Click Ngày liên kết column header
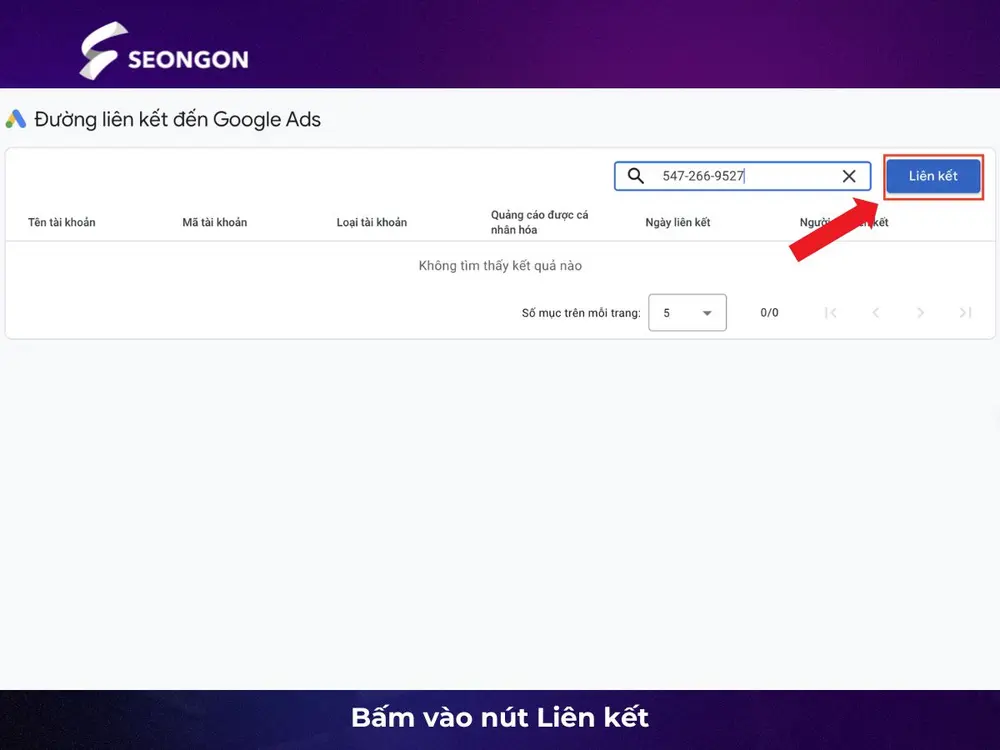The width and height of the screenshot is (1000, 750). pos(678,223)
